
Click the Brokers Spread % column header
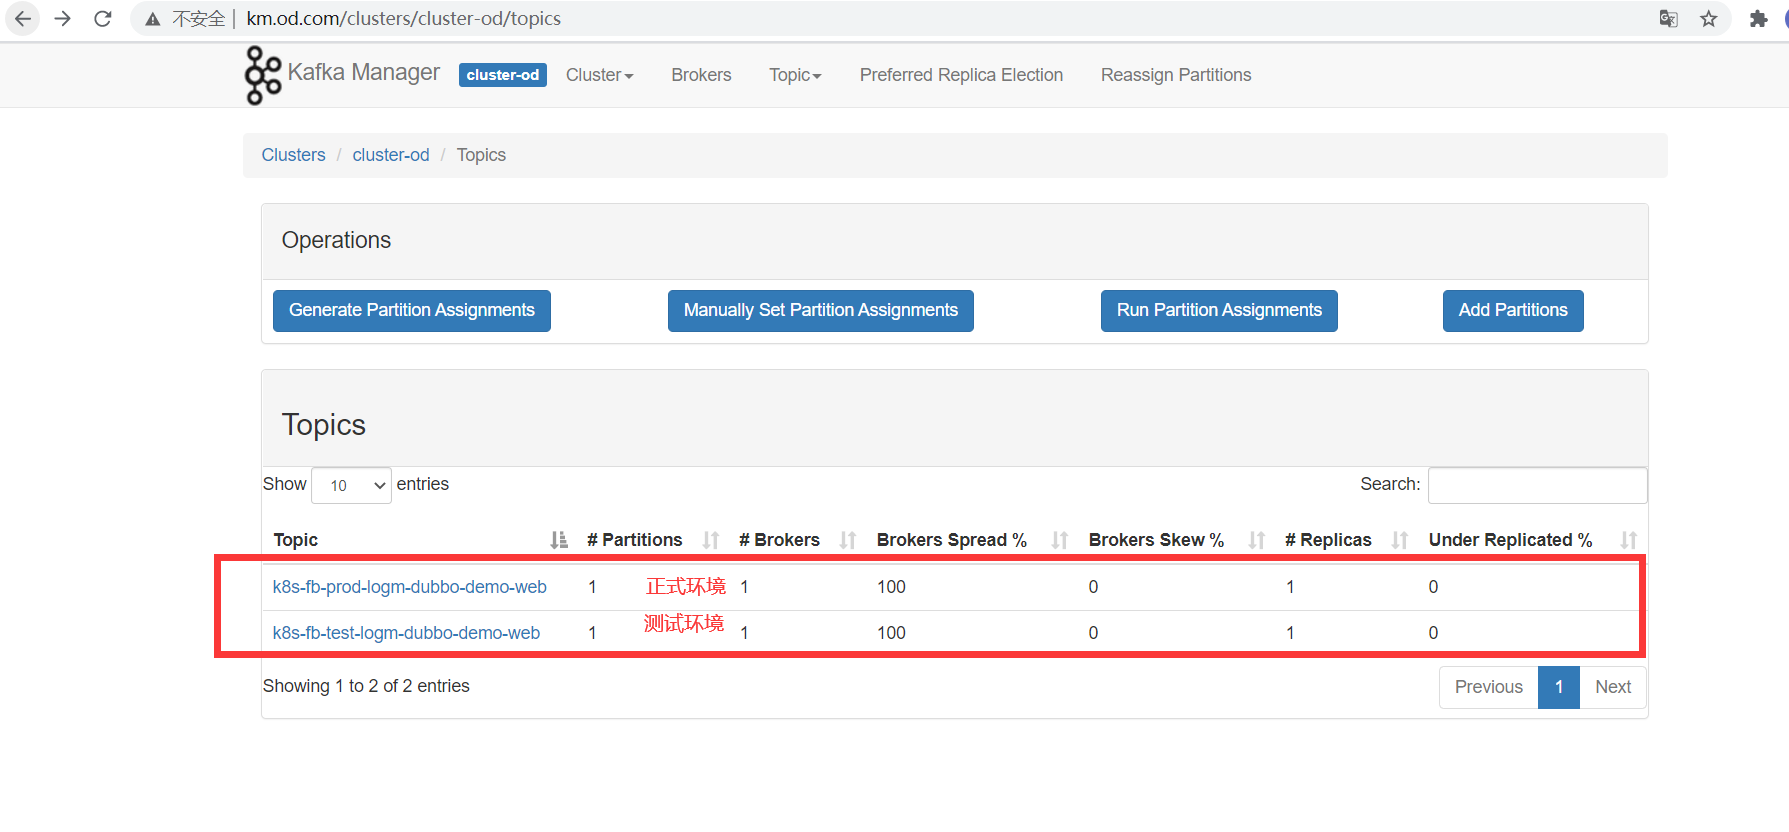click(952, 540)
